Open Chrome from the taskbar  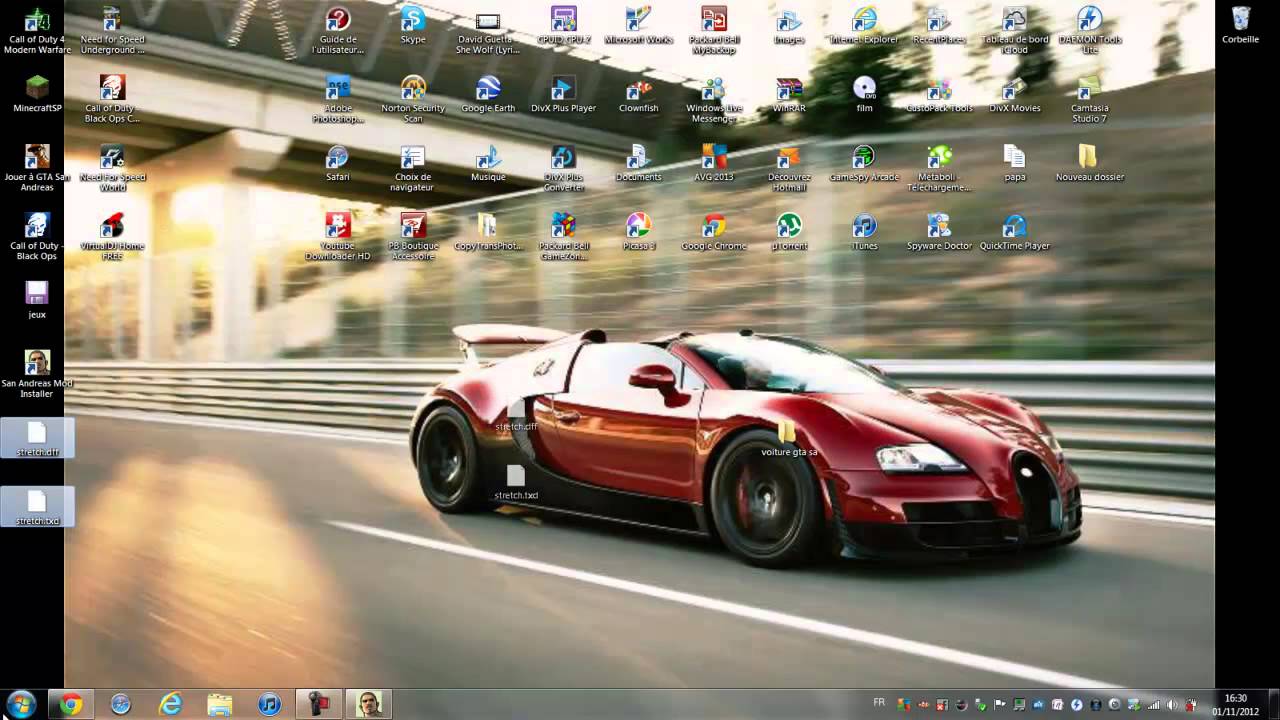coord(70,704)
